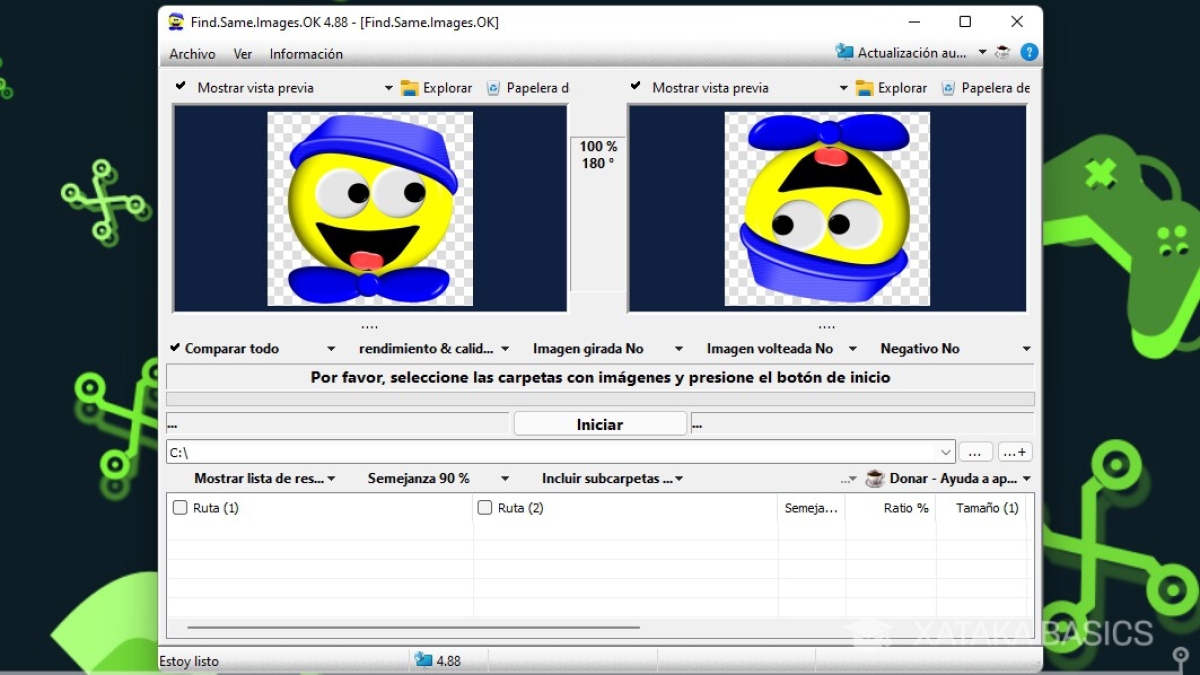Click the "..." browse folder button
The height and width of the screenshot is (675, 1200).
975,452
